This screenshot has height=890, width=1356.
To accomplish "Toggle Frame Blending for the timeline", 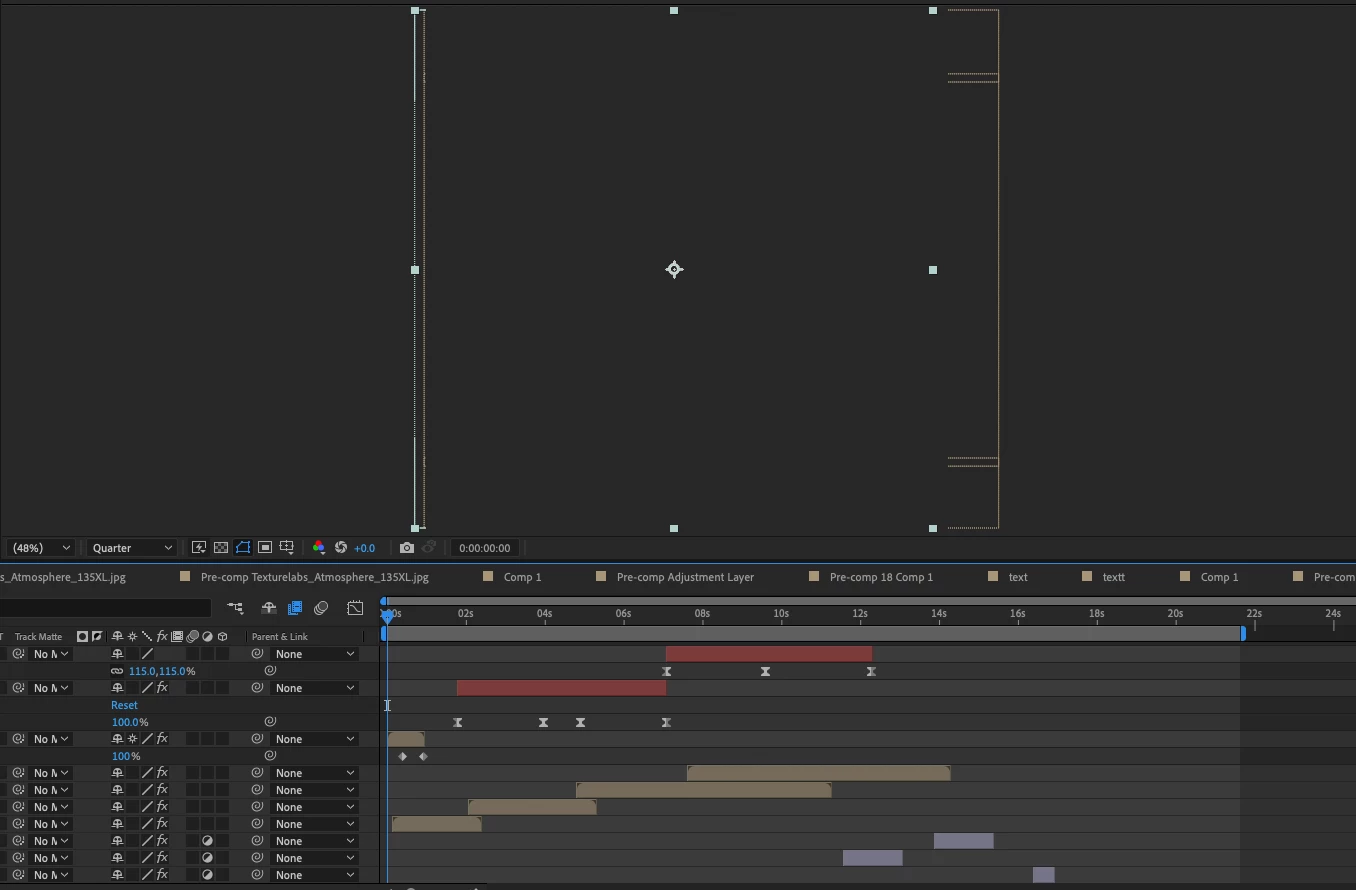I will point(295,608).
